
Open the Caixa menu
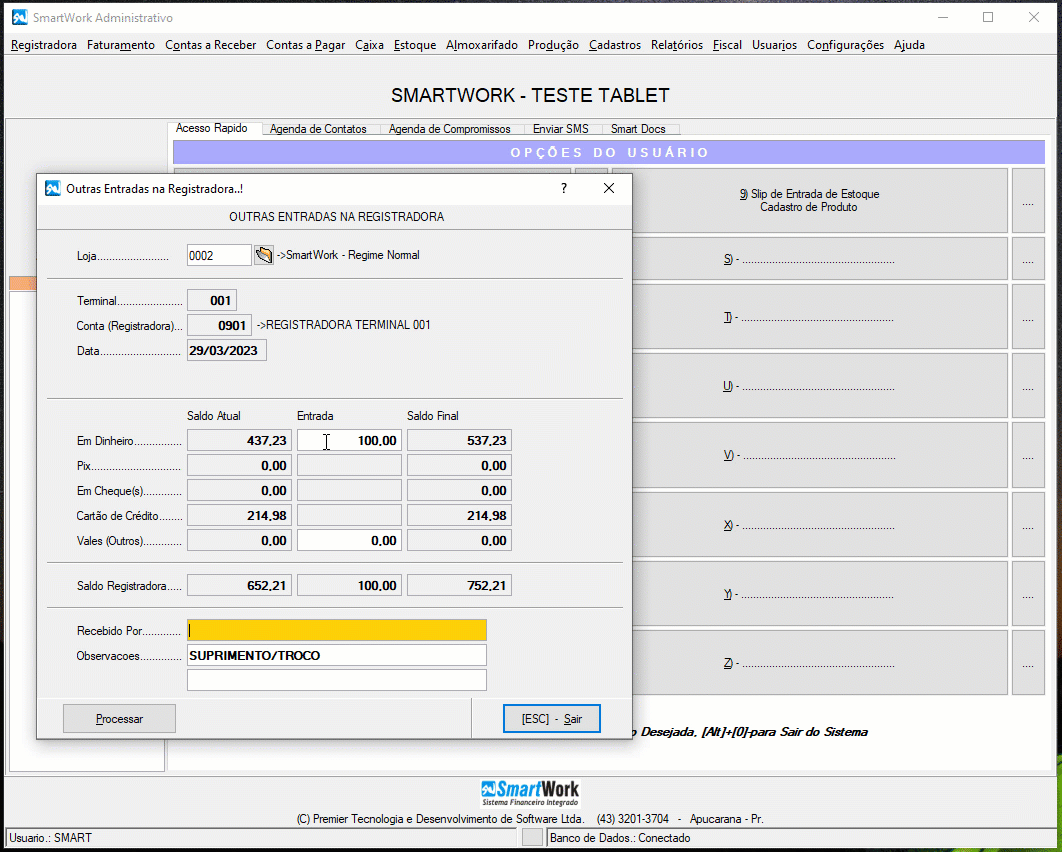[369, 45]
